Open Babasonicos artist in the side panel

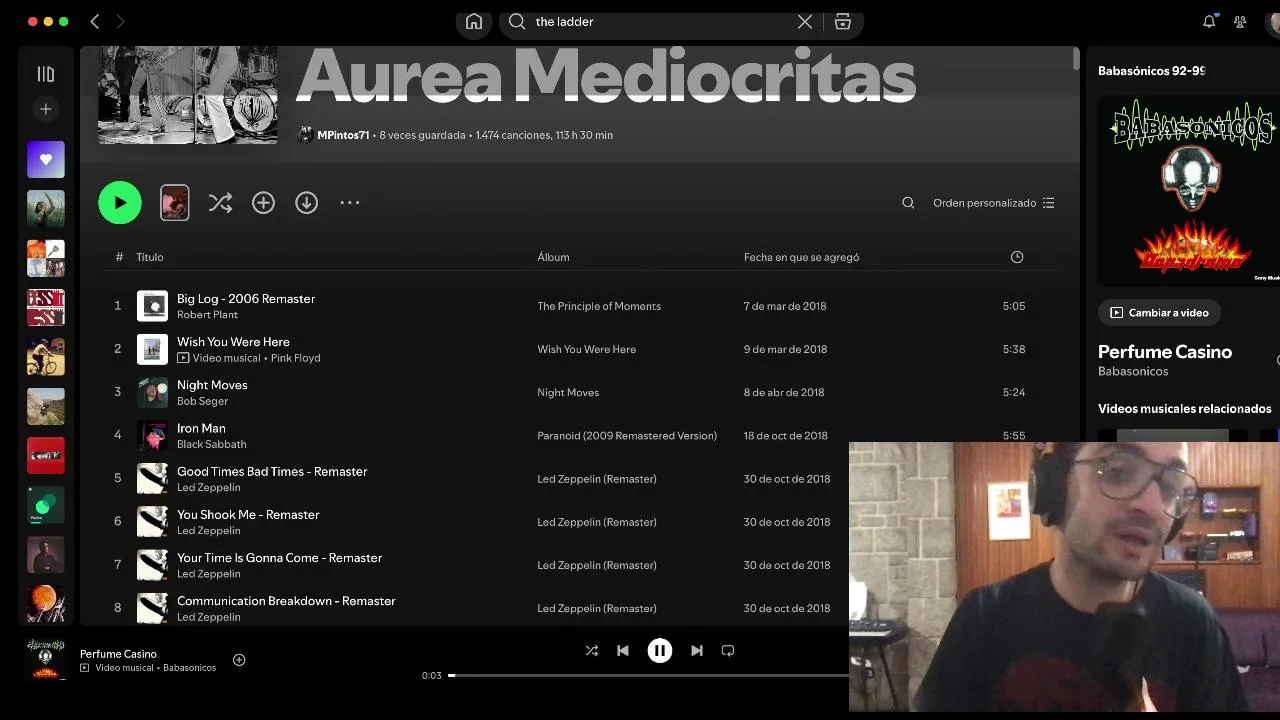[1133, 371]
